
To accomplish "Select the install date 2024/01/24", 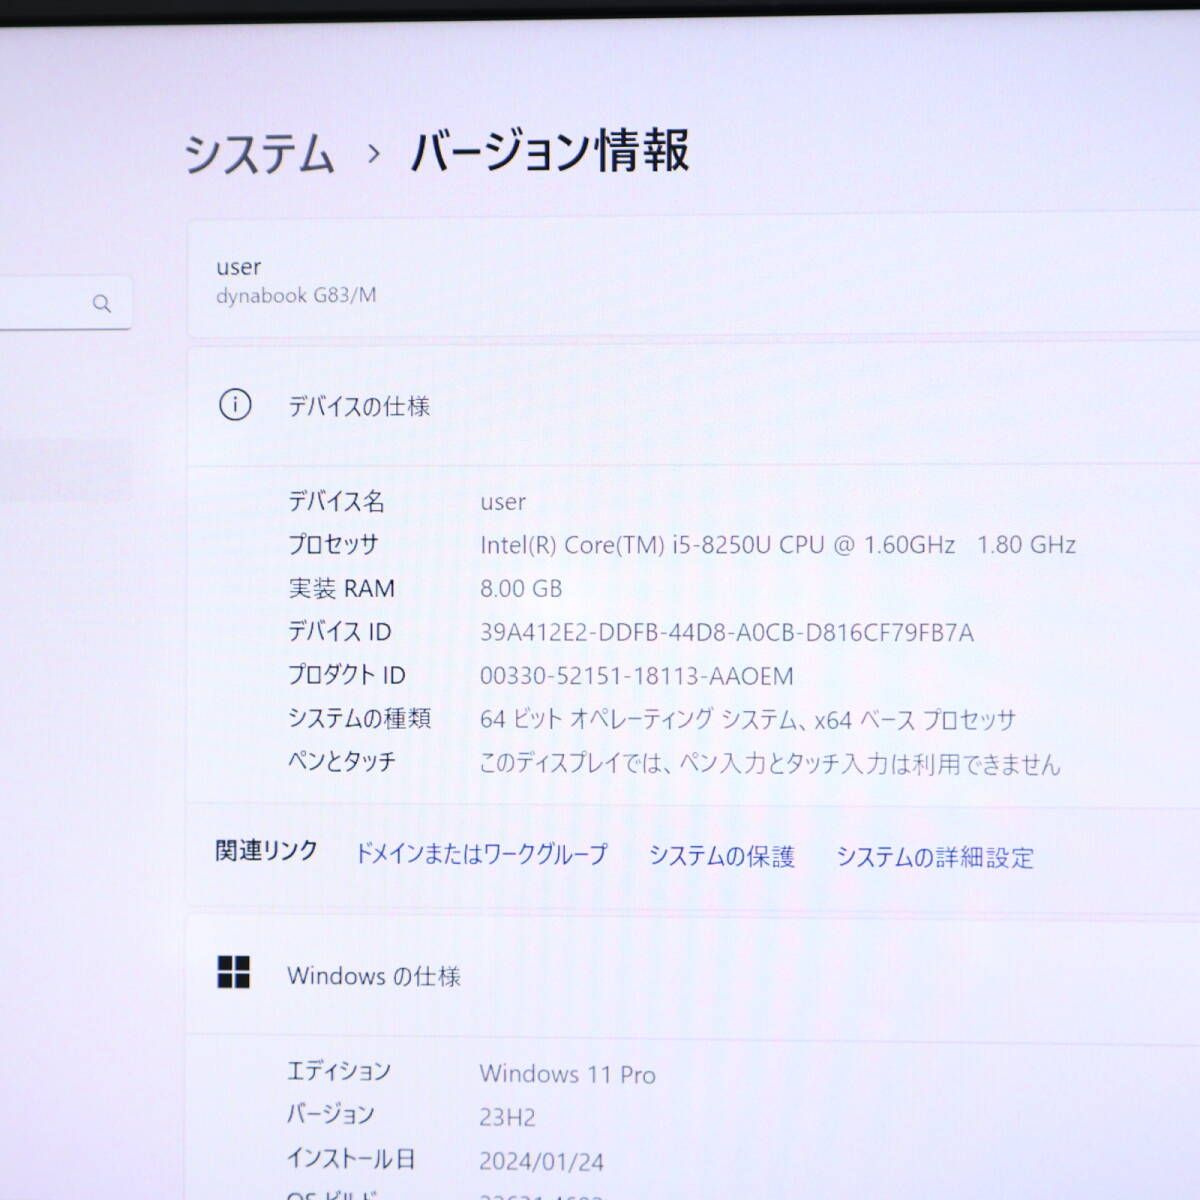I will point(542,1161).
